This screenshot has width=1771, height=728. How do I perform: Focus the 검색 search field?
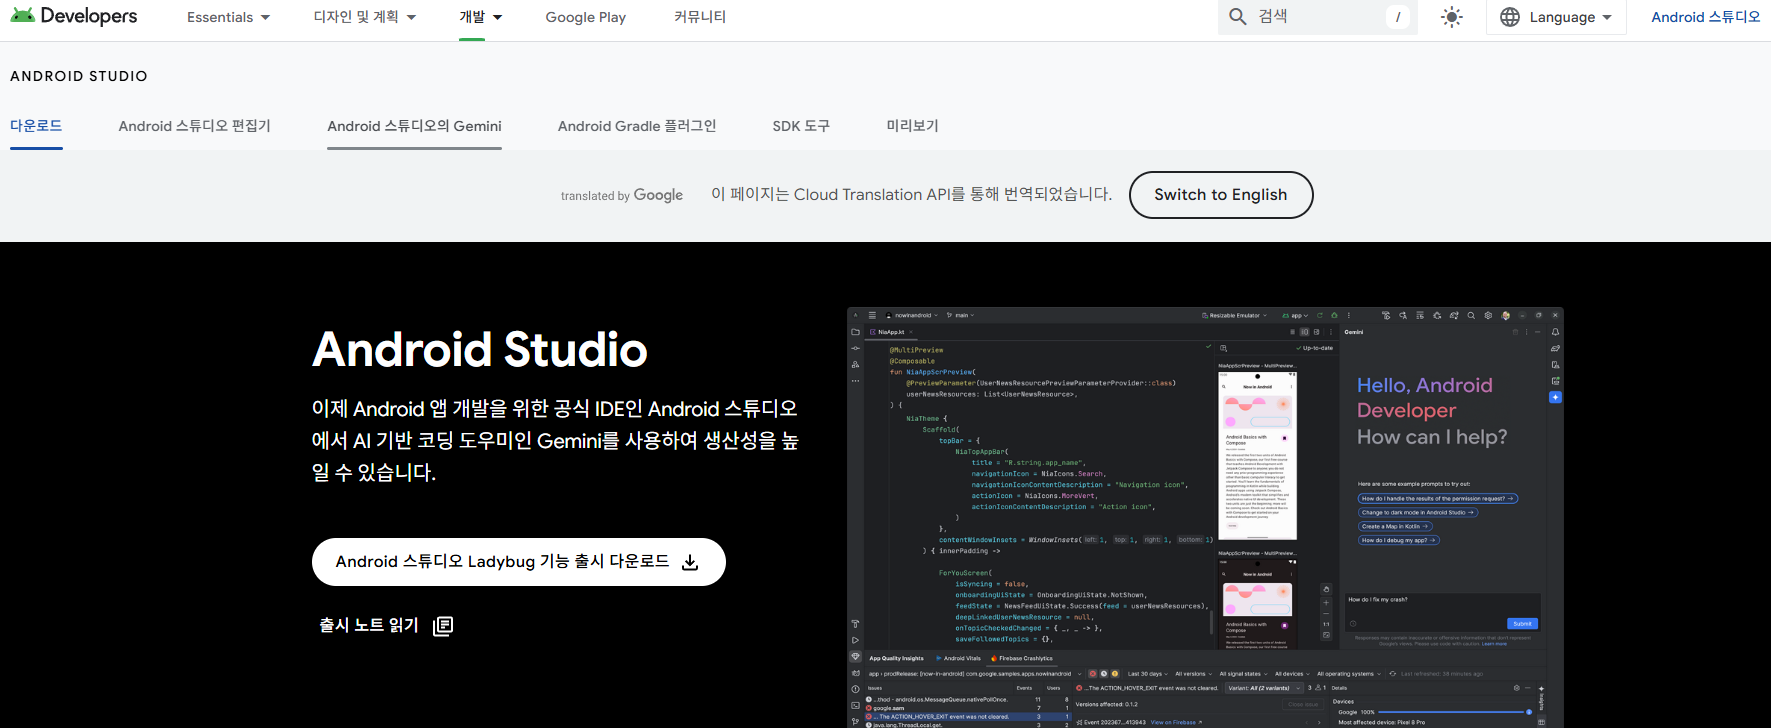(x=1317, y=17)
